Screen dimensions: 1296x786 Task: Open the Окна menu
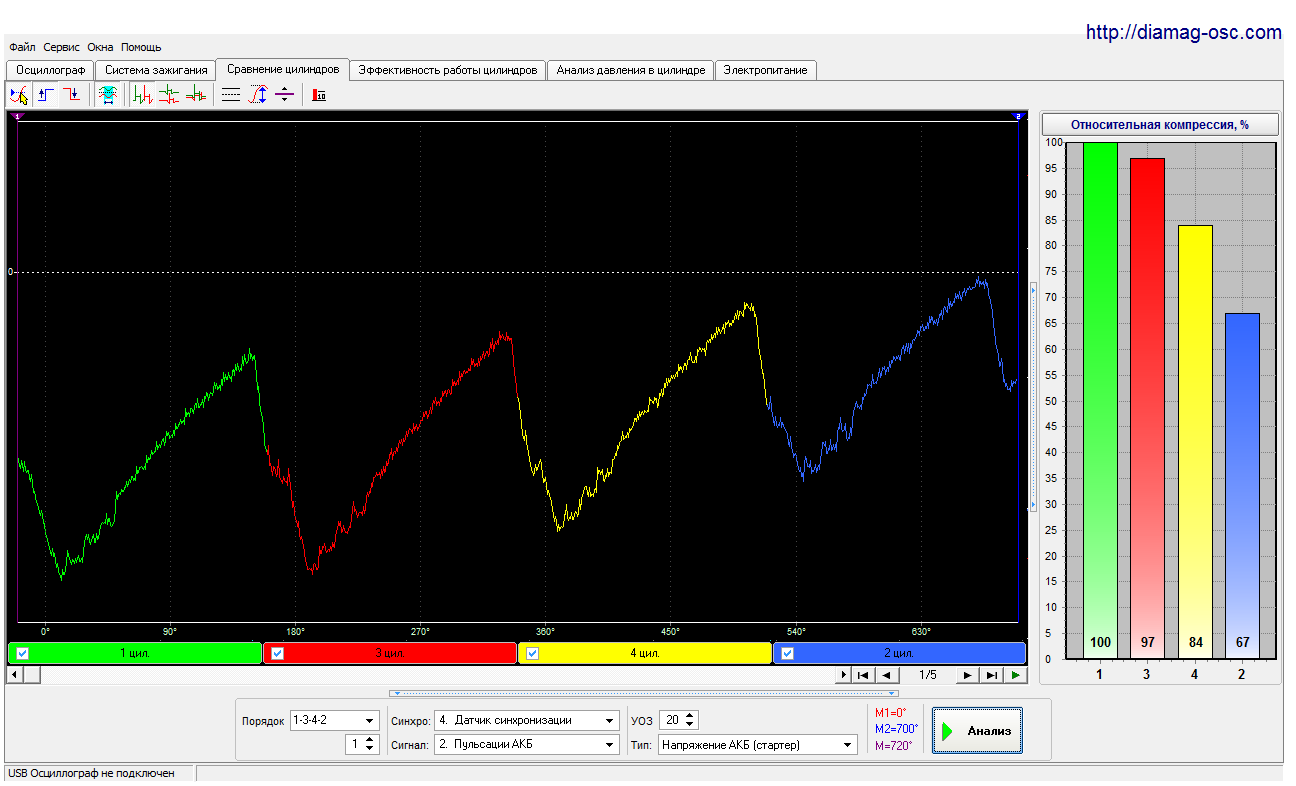[100, 47]
